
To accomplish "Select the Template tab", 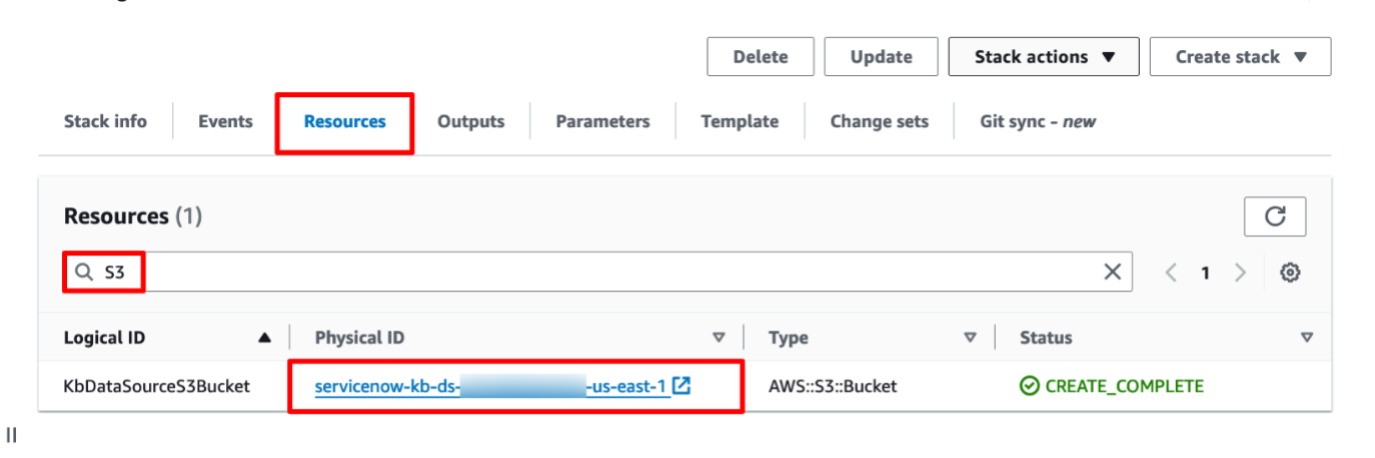I will point(739,121).
